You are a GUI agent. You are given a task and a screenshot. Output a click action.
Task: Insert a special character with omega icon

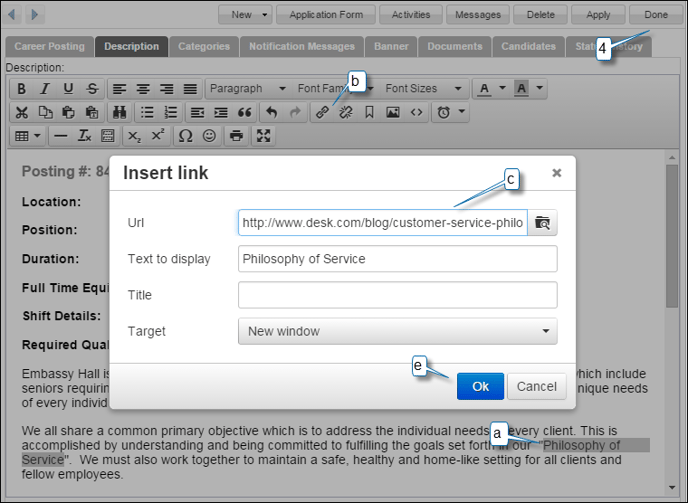(185, 135)
